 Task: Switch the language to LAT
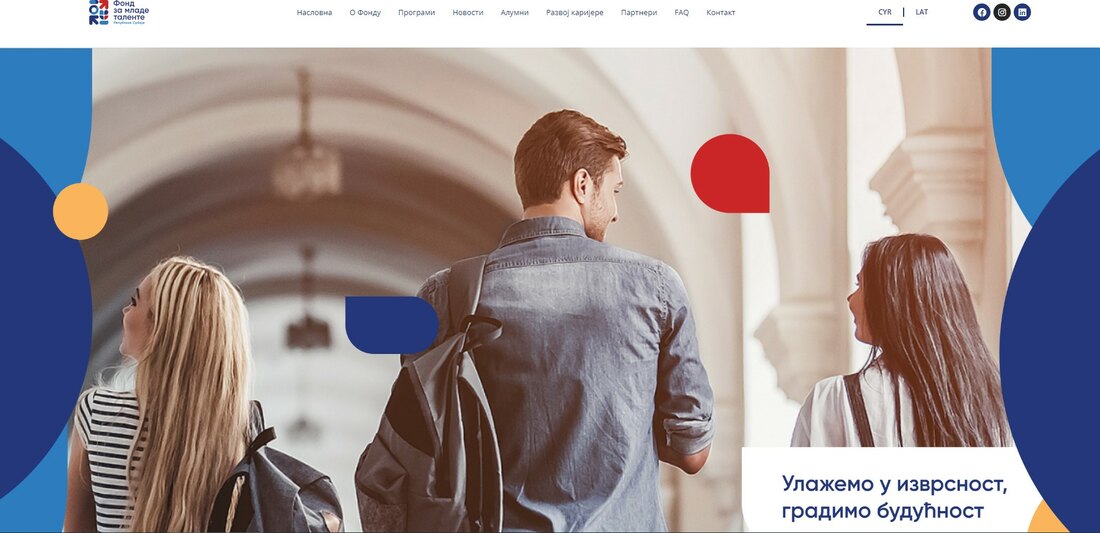pyautogui.click(x=922, y=12)
